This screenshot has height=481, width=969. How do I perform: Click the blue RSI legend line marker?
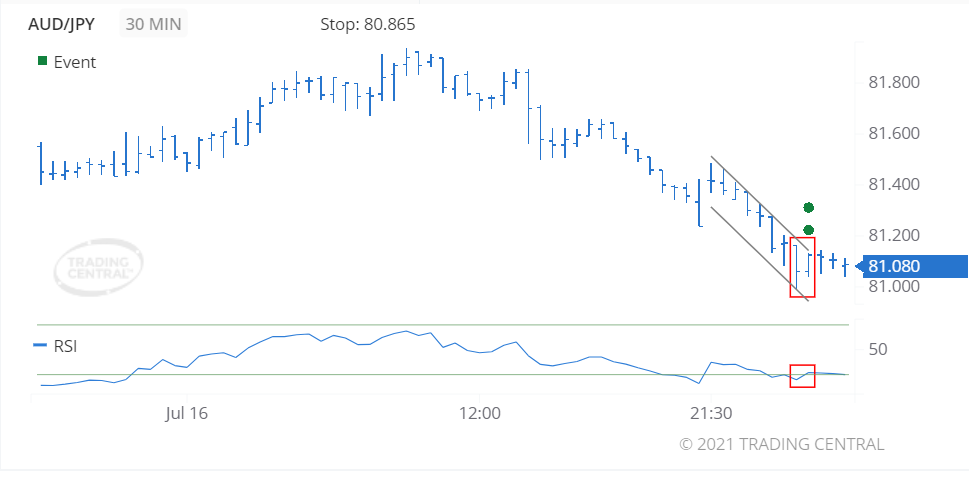pos(40,345)
